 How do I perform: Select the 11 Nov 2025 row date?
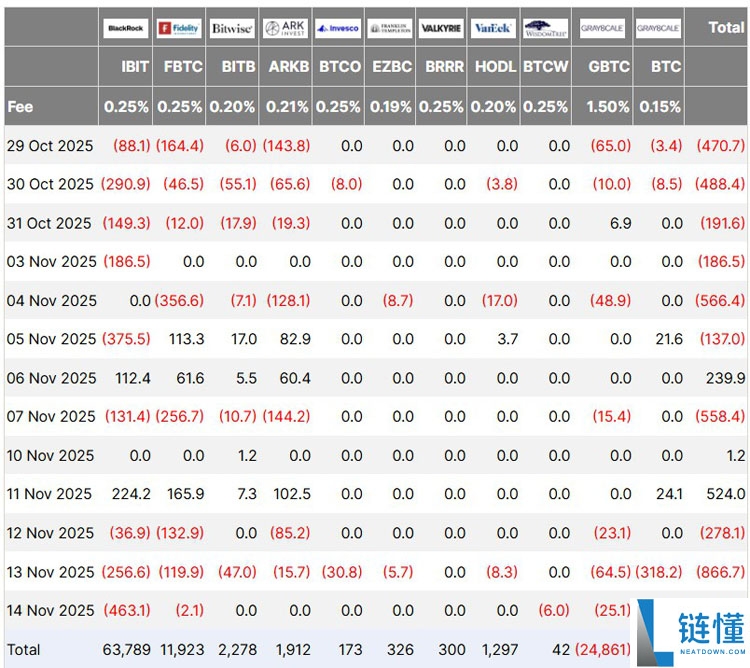(x=49, y=493)
